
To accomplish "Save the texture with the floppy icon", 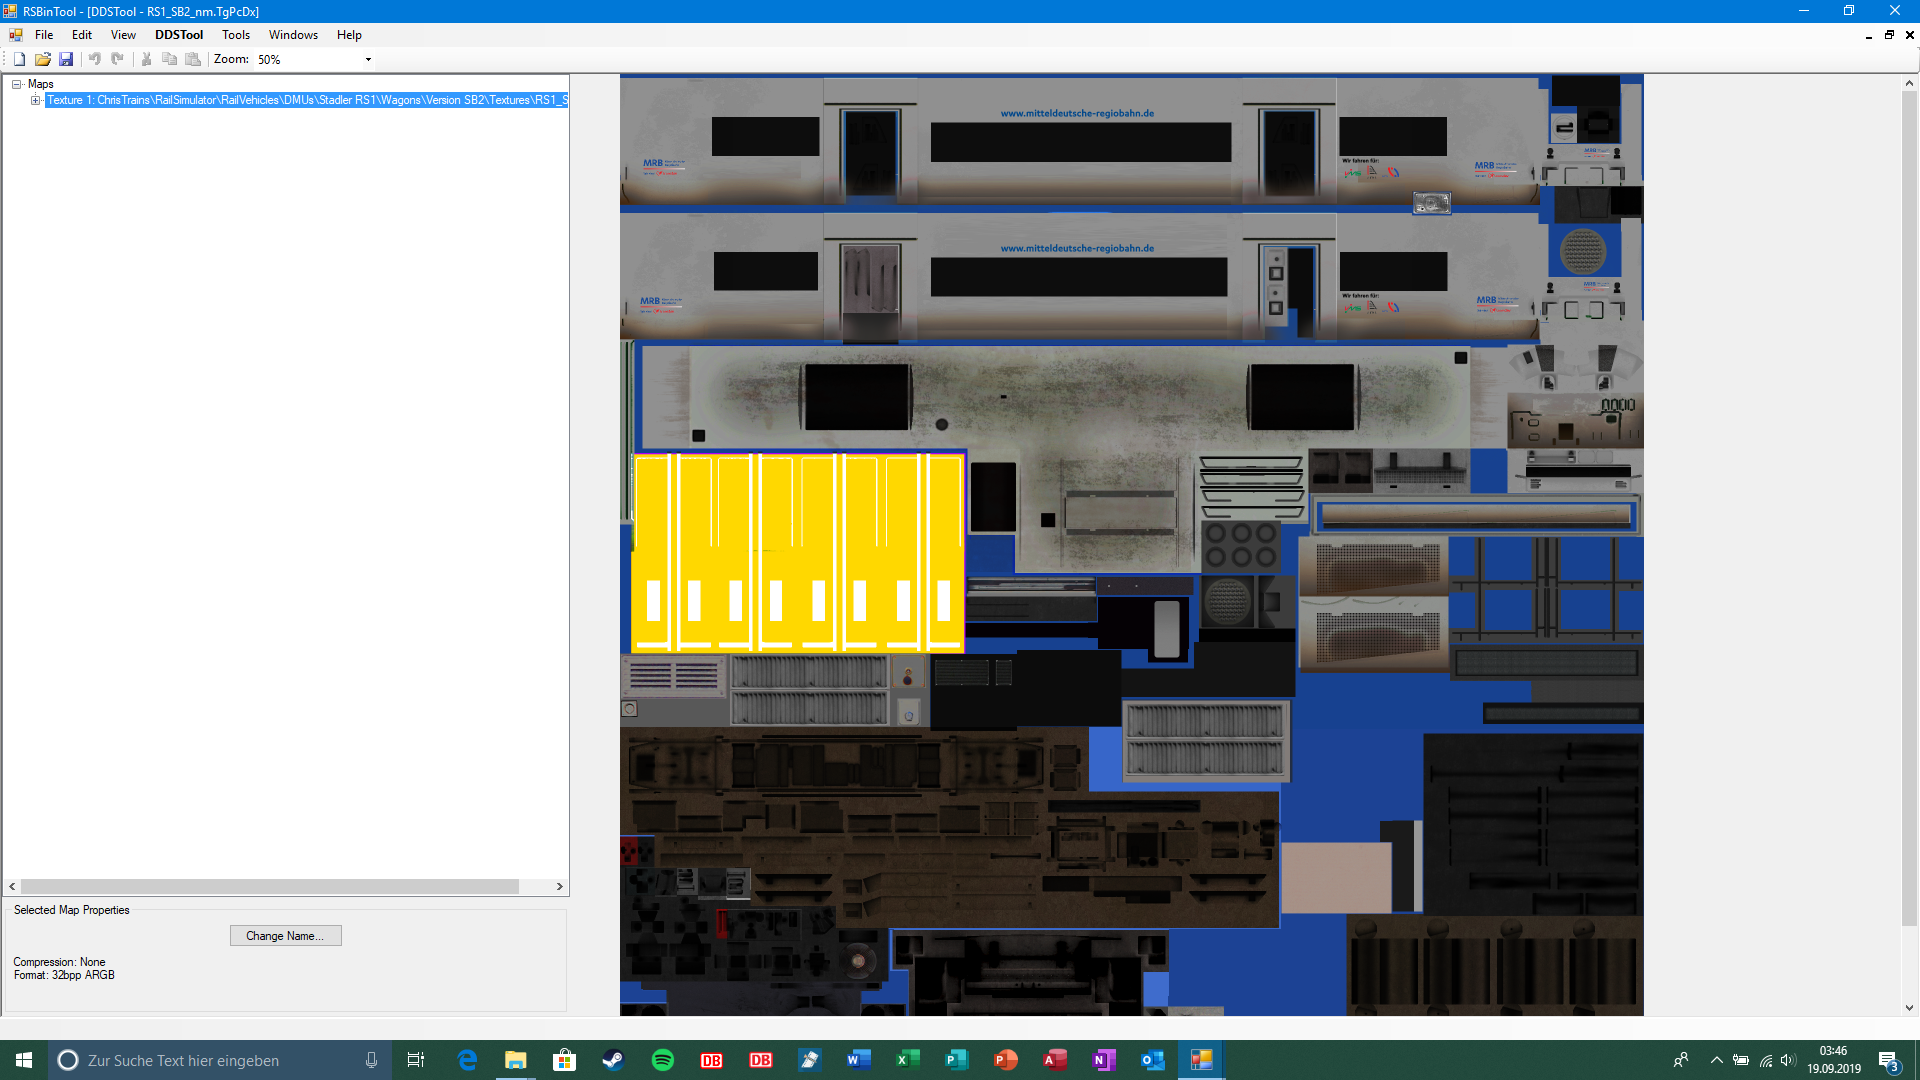I will [x=66, y=59].
